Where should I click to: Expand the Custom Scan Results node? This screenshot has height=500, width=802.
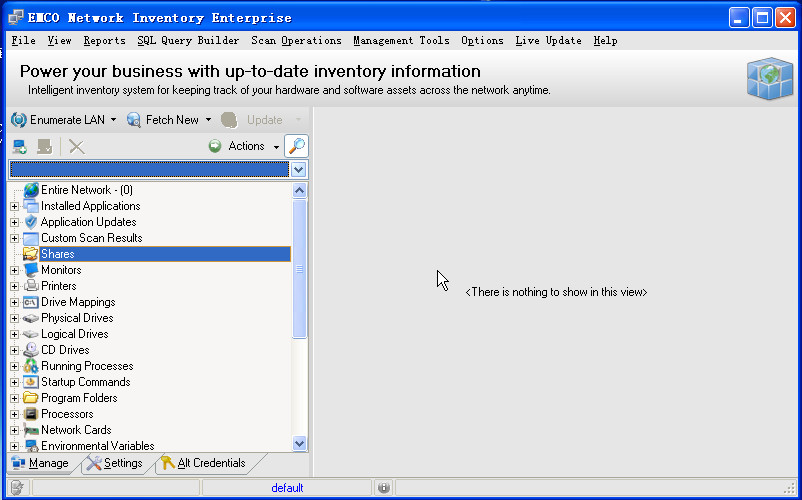point(14,238)
